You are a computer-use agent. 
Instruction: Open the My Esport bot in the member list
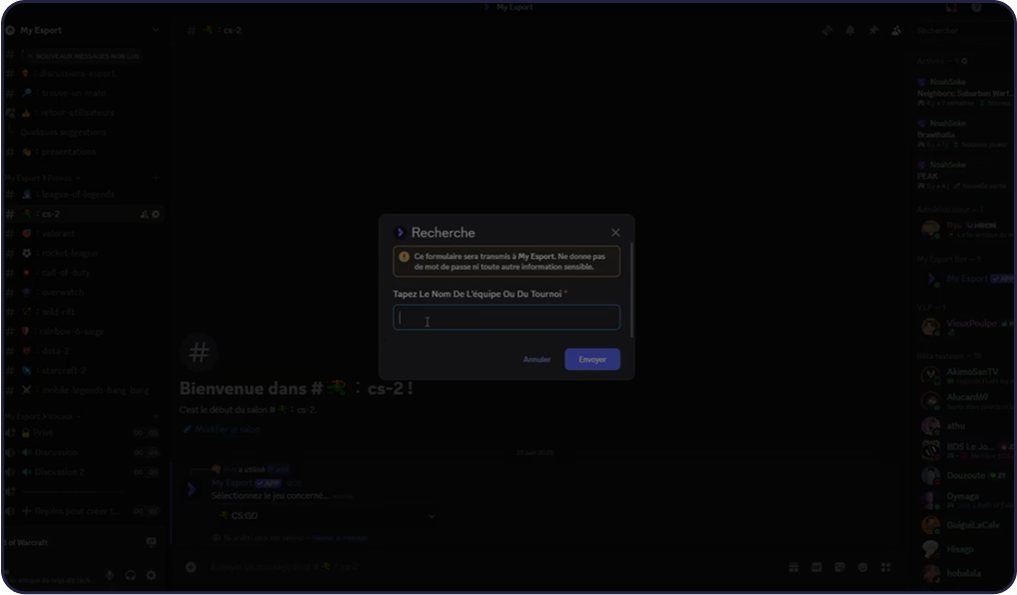coord(966,278)
